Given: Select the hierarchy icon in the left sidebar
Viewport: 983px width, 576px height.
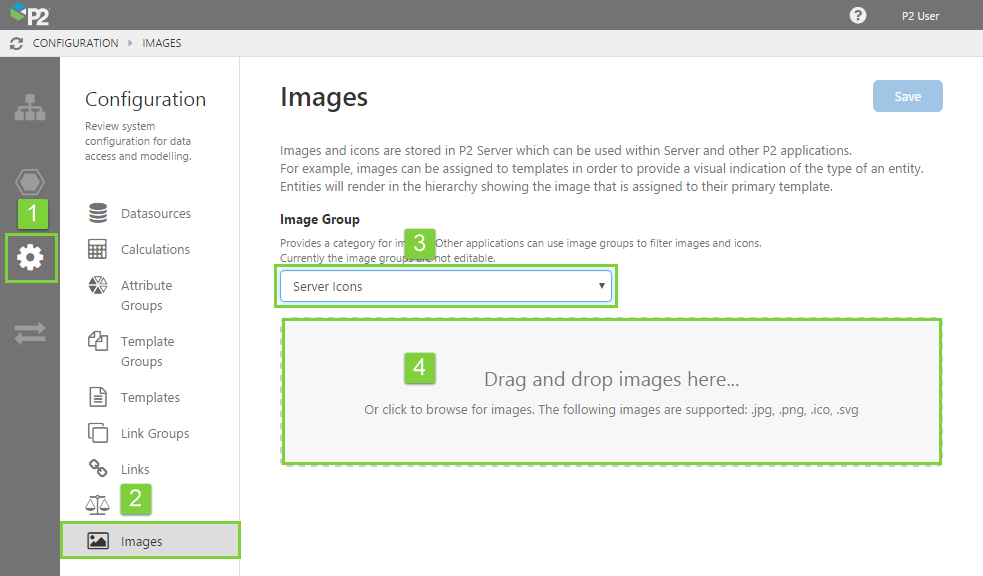Looking at the screenshot, I should (x=30, y=108).
